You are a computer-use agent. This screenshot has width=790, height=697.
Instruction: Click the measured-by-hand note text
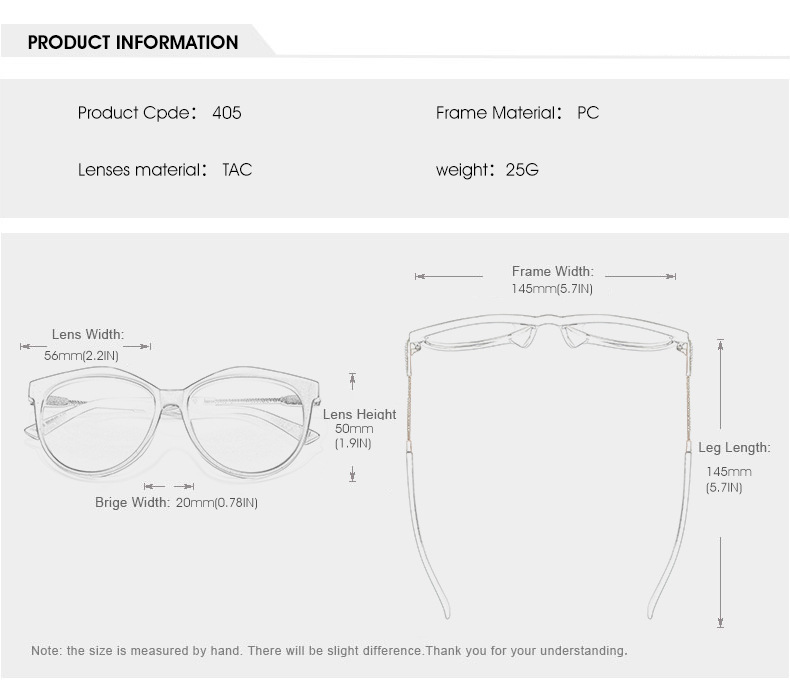click(329, 651)
